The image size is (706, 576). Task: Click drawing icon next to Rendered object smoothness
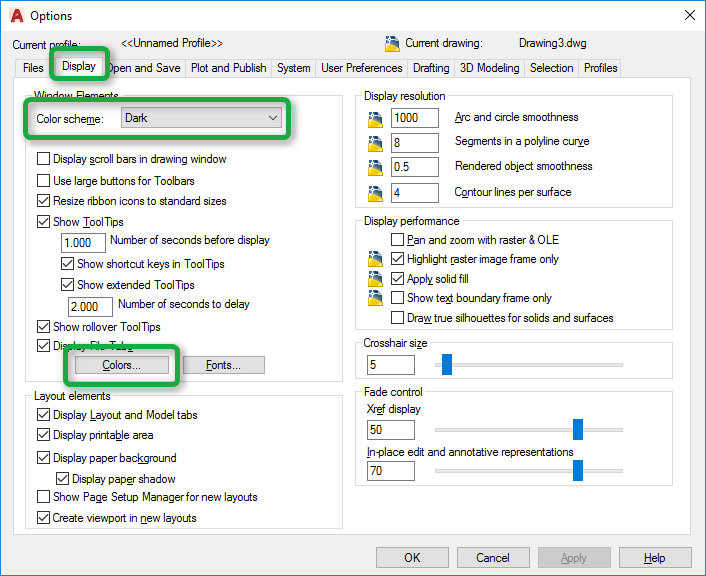(375, 168)
